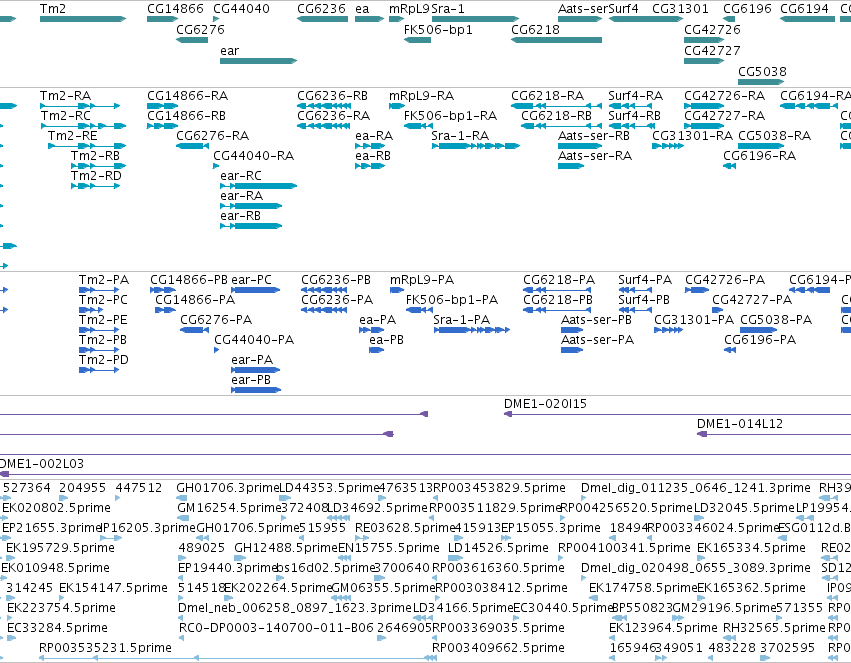Click the mRpL9-RA transcript

[397, 106]
